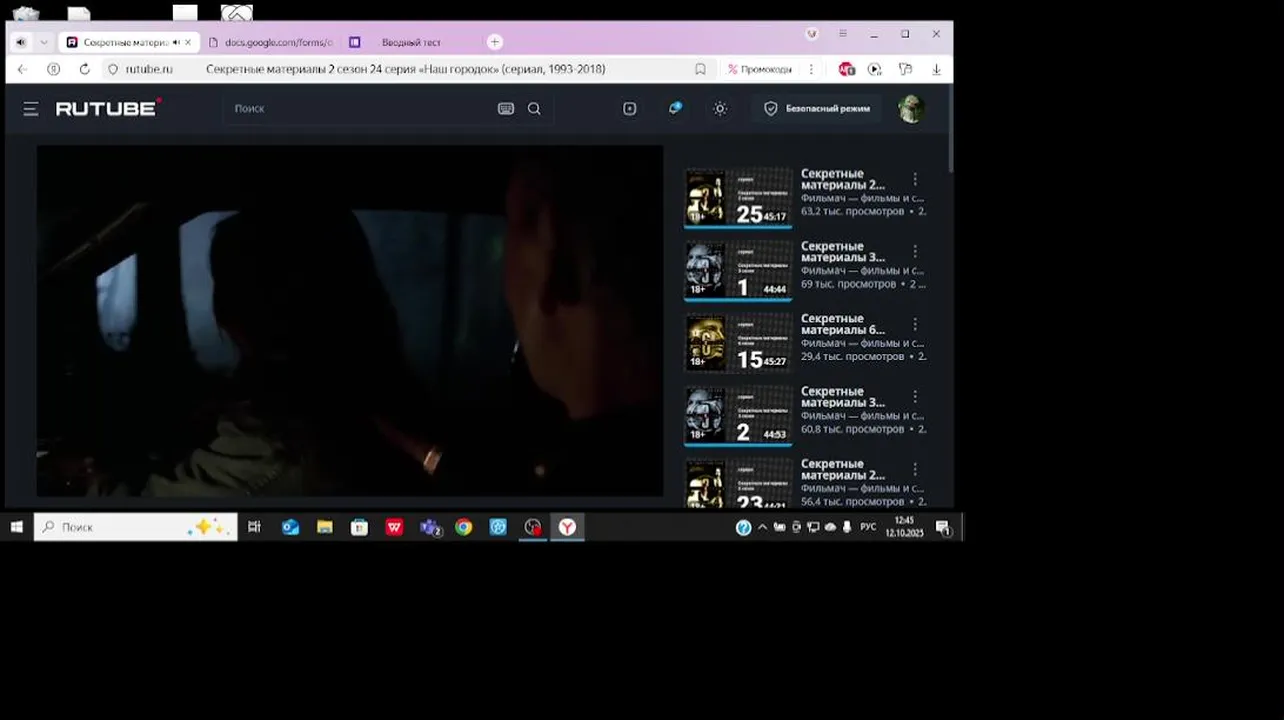Click the Yandex Alice round icon
The height and width of the screenshot is (720, 1284).
[x=54, y=69]
